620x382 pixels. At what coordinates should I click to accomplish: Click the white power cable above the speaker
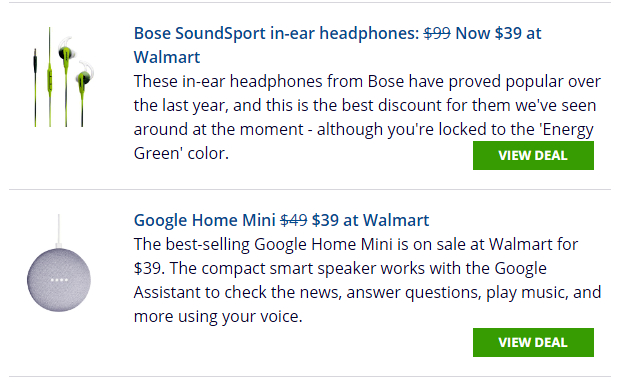[59, 231]
